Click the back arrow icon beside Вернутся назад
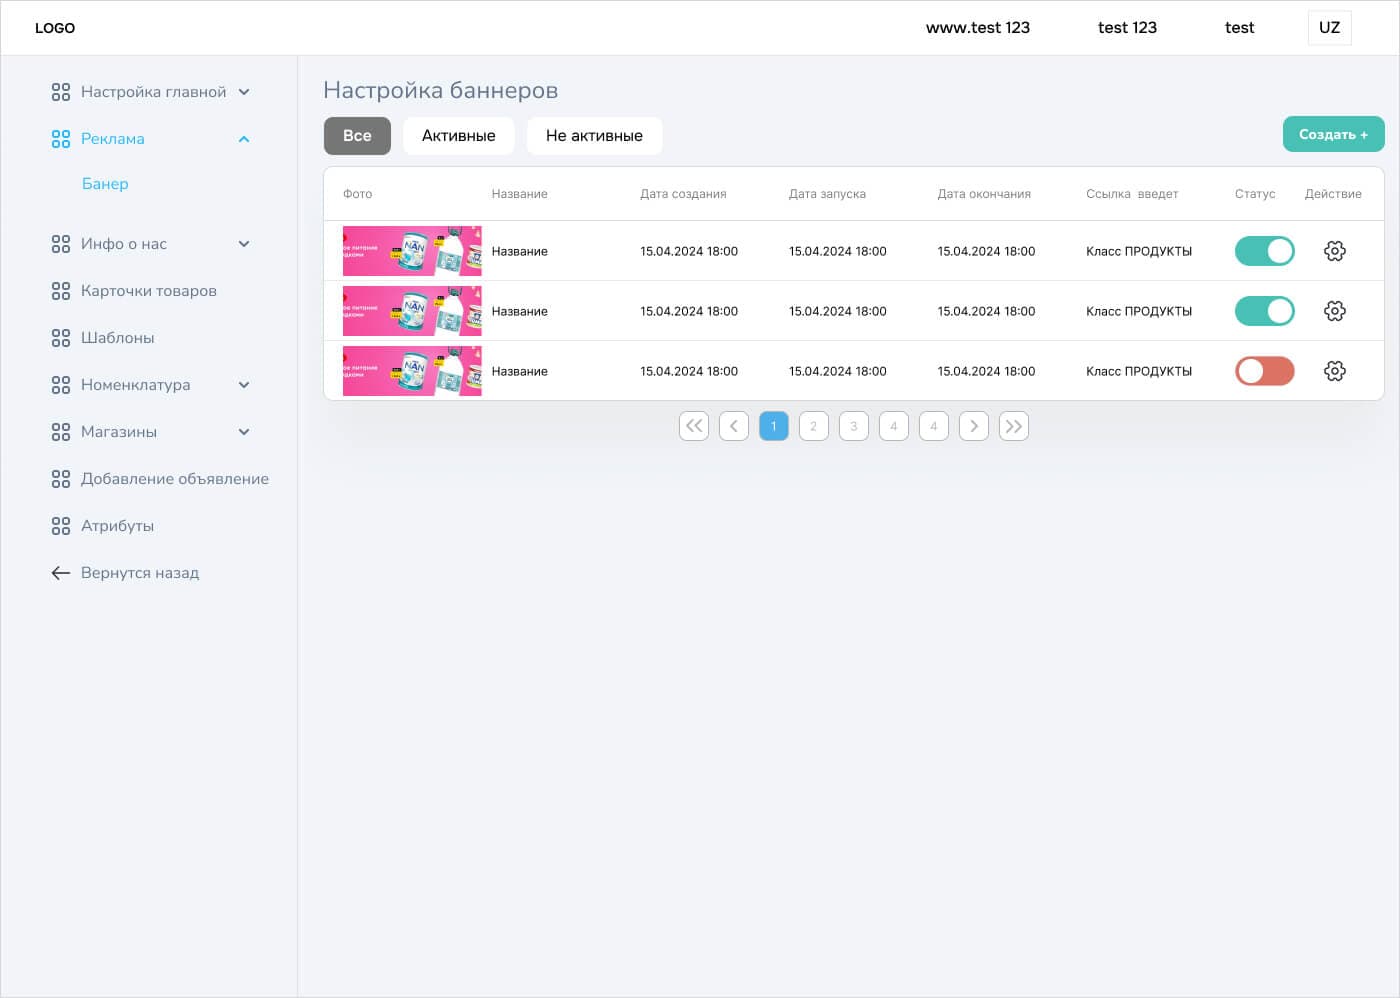 coord(61,573)
